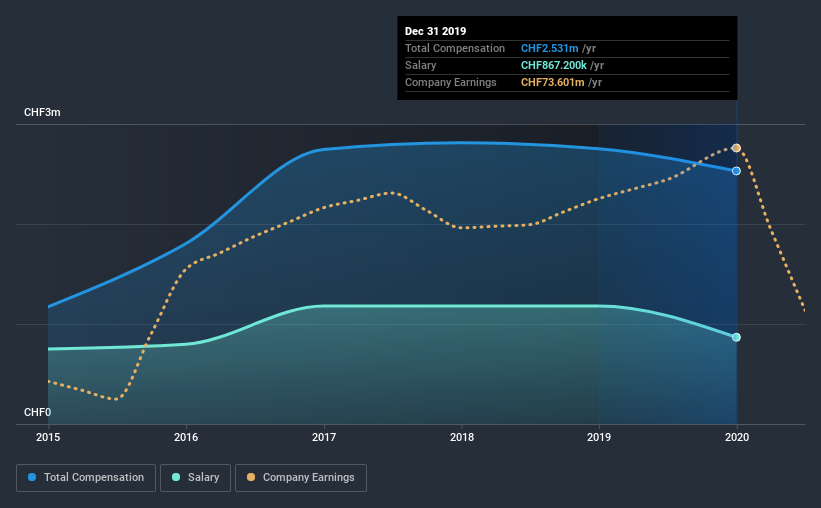The height and width of the screenshot is (508, 821).
Task: Select the 2020 x-axis label
Action: point(737,437)
